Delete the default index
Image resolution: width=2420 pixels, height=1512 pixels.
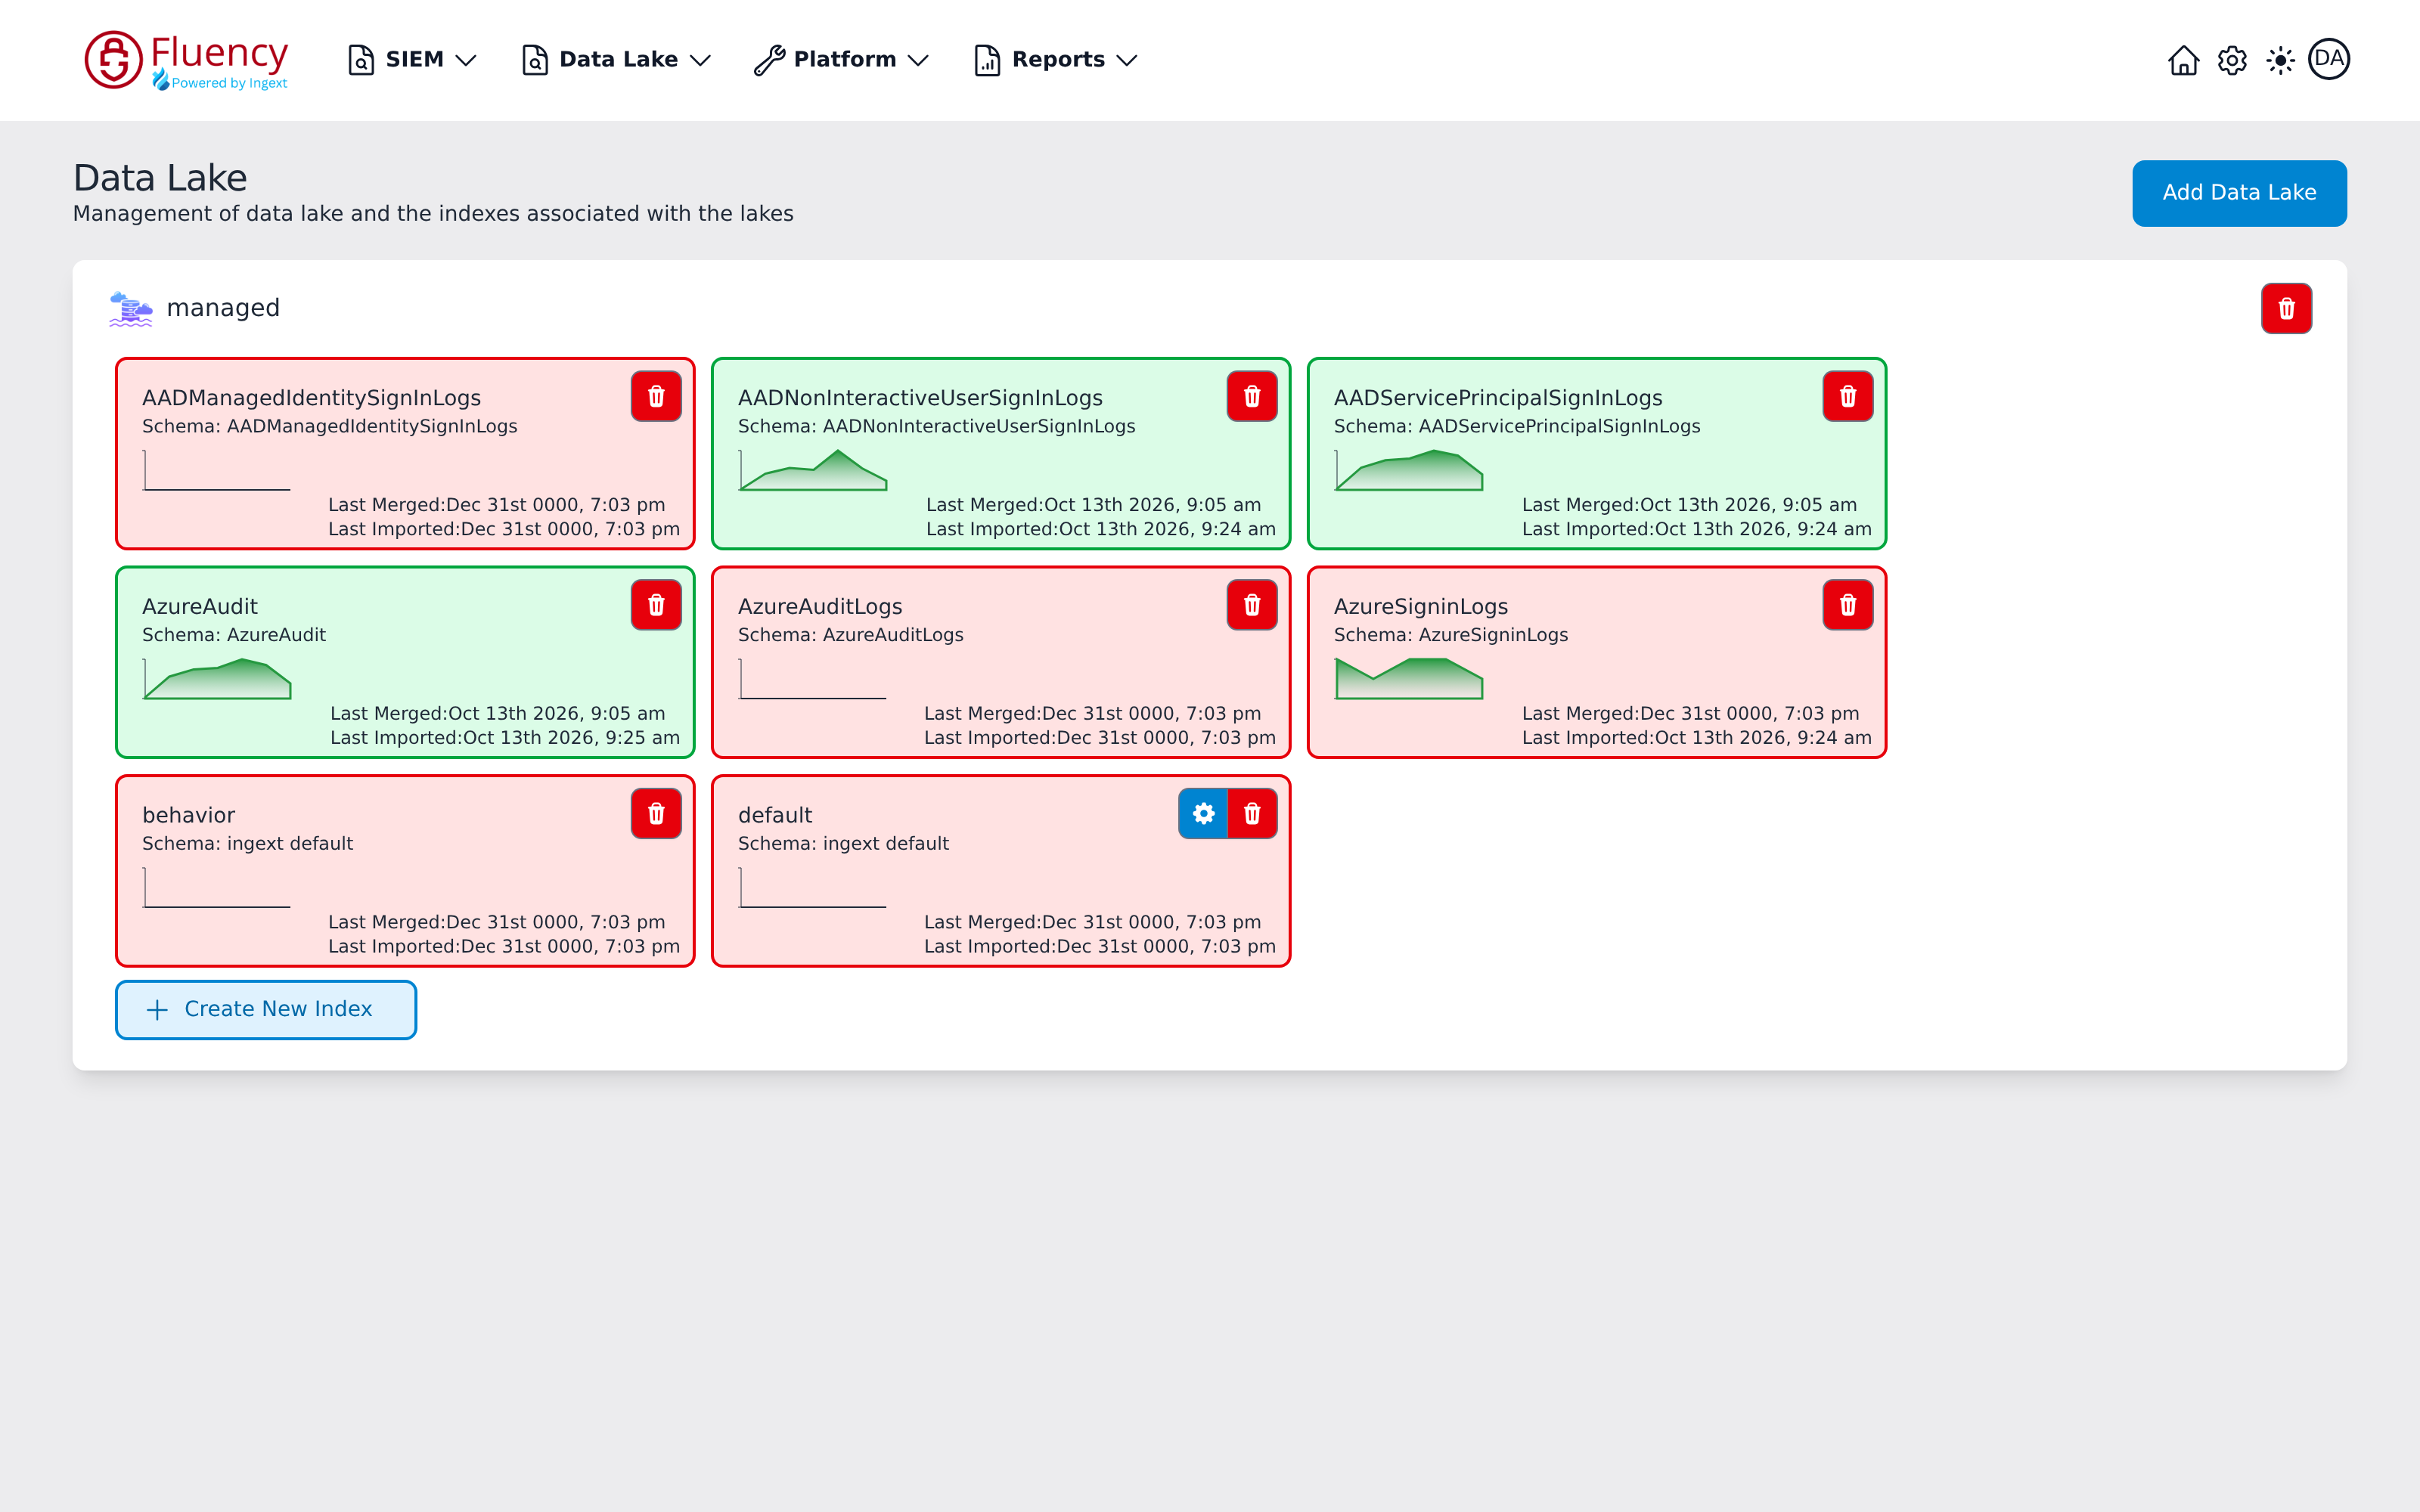point(1253,814)
